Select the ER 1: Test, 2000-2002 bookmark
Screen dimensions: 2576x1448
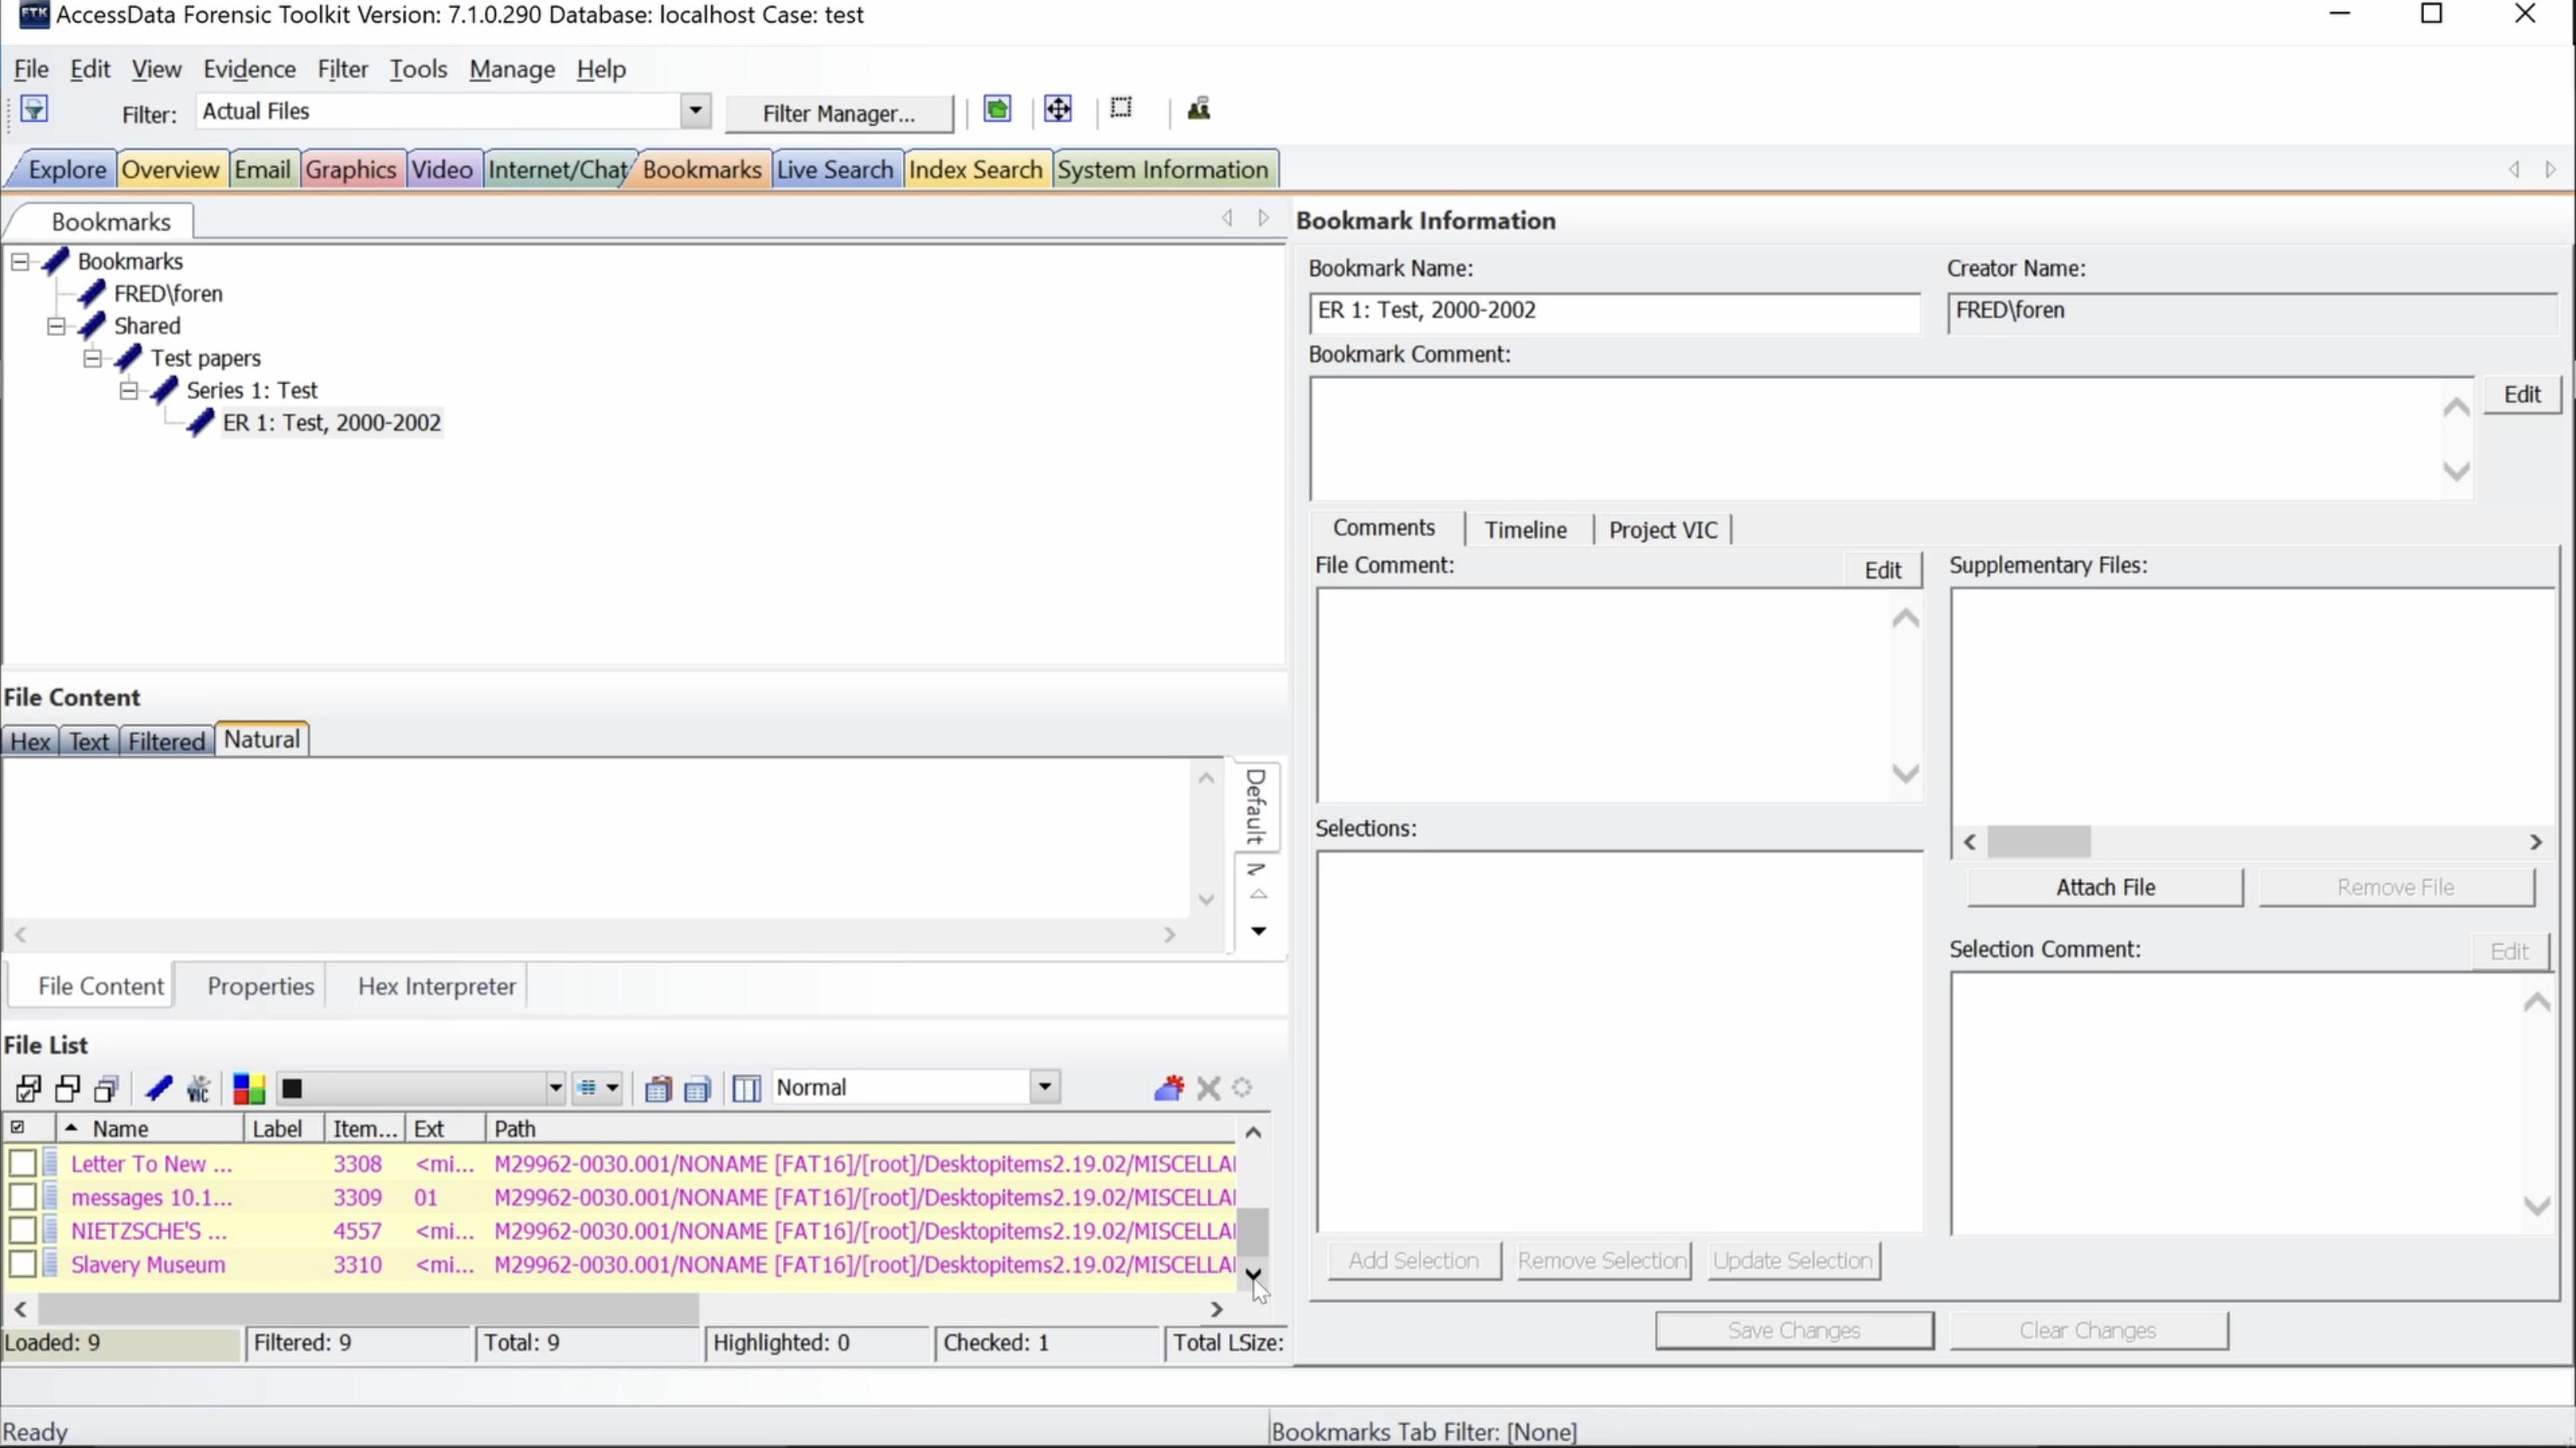coord(332,423)
